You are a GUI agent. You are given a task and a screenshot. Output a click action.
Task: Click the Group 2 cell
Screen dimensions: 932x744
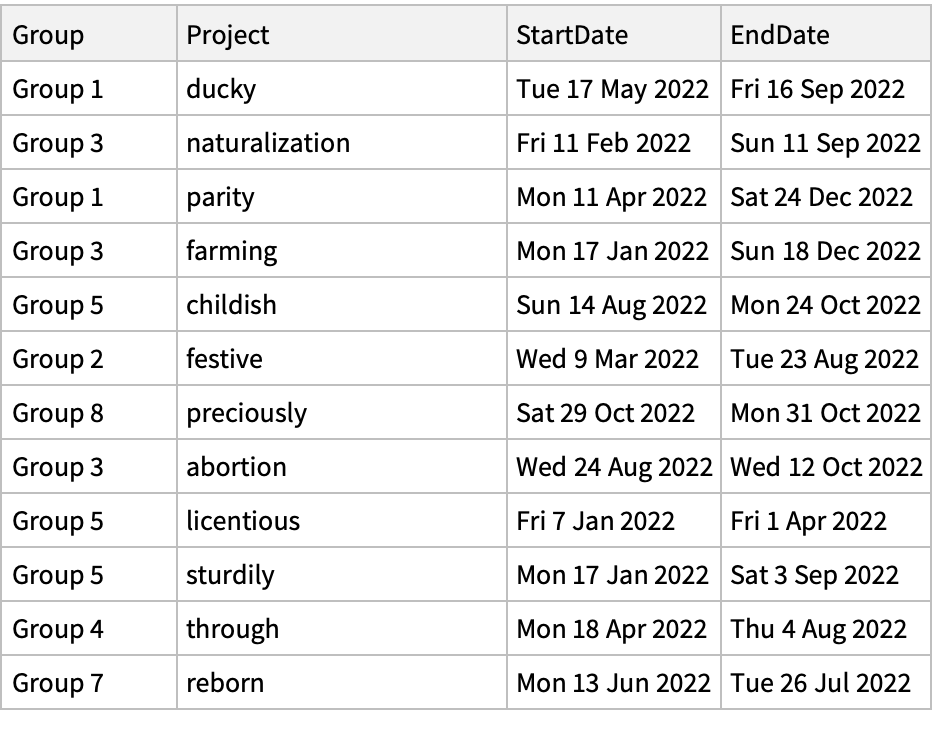pos(58,359)
